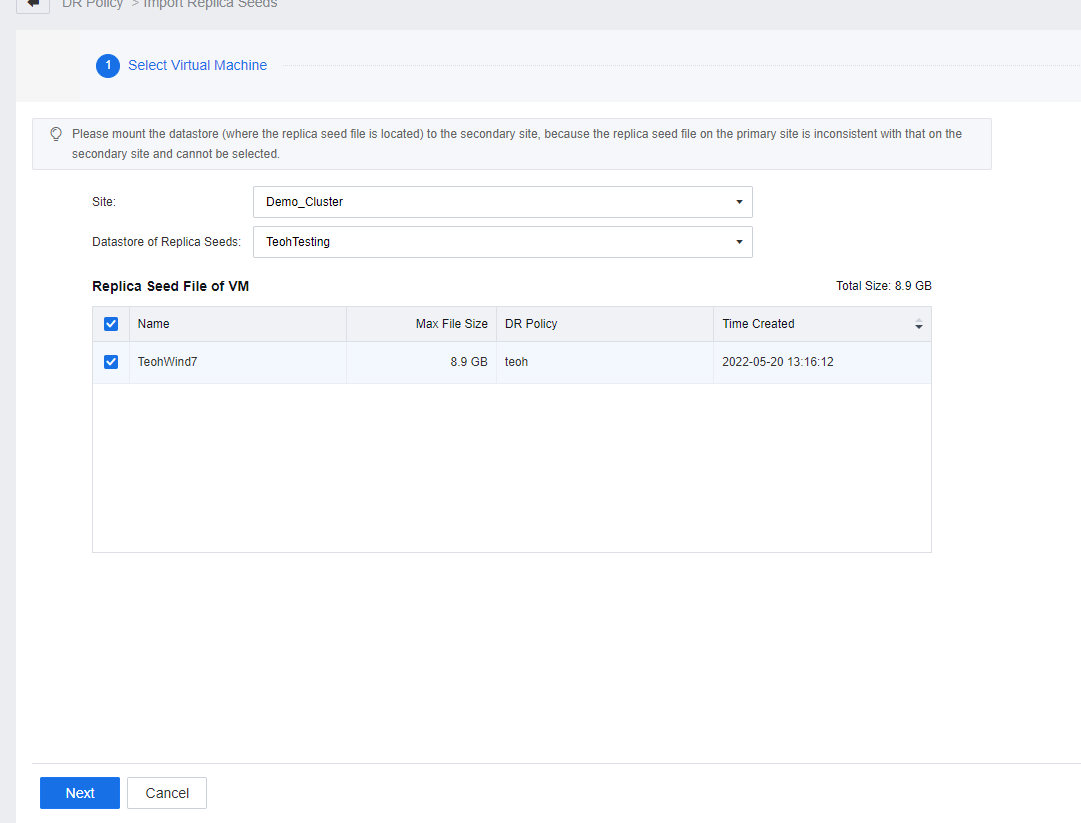Uncheck the TeohWind7 row checkbox
Viewport: 1081px width, 823px height.
point(111,362)
